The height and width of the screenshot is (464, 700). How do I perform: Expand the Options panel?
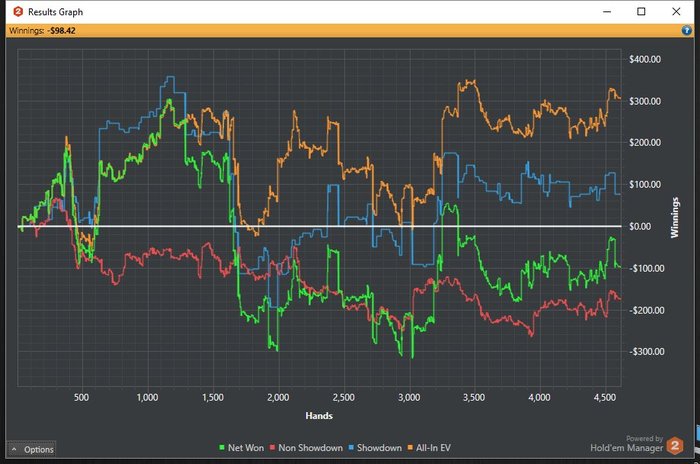[31, 449]
